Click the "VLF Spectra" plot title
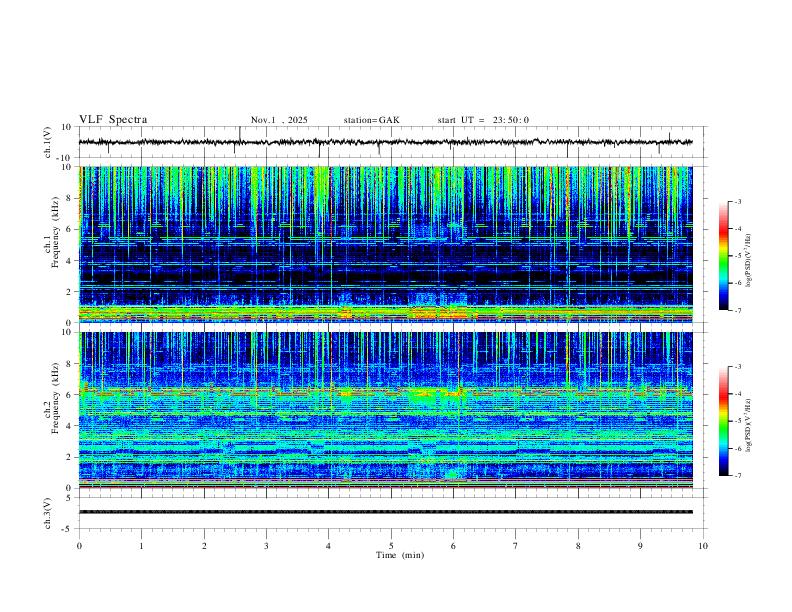Image resolution: width=792 pixels, height=612 pixels. 113,120
